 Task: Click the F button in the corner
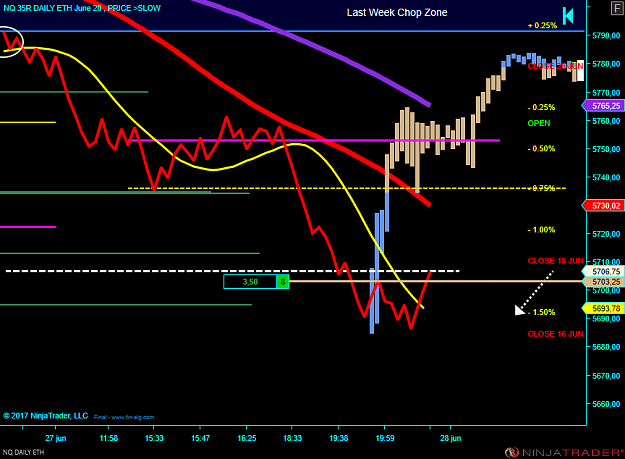pyautogui.click(x=617, y=8)
